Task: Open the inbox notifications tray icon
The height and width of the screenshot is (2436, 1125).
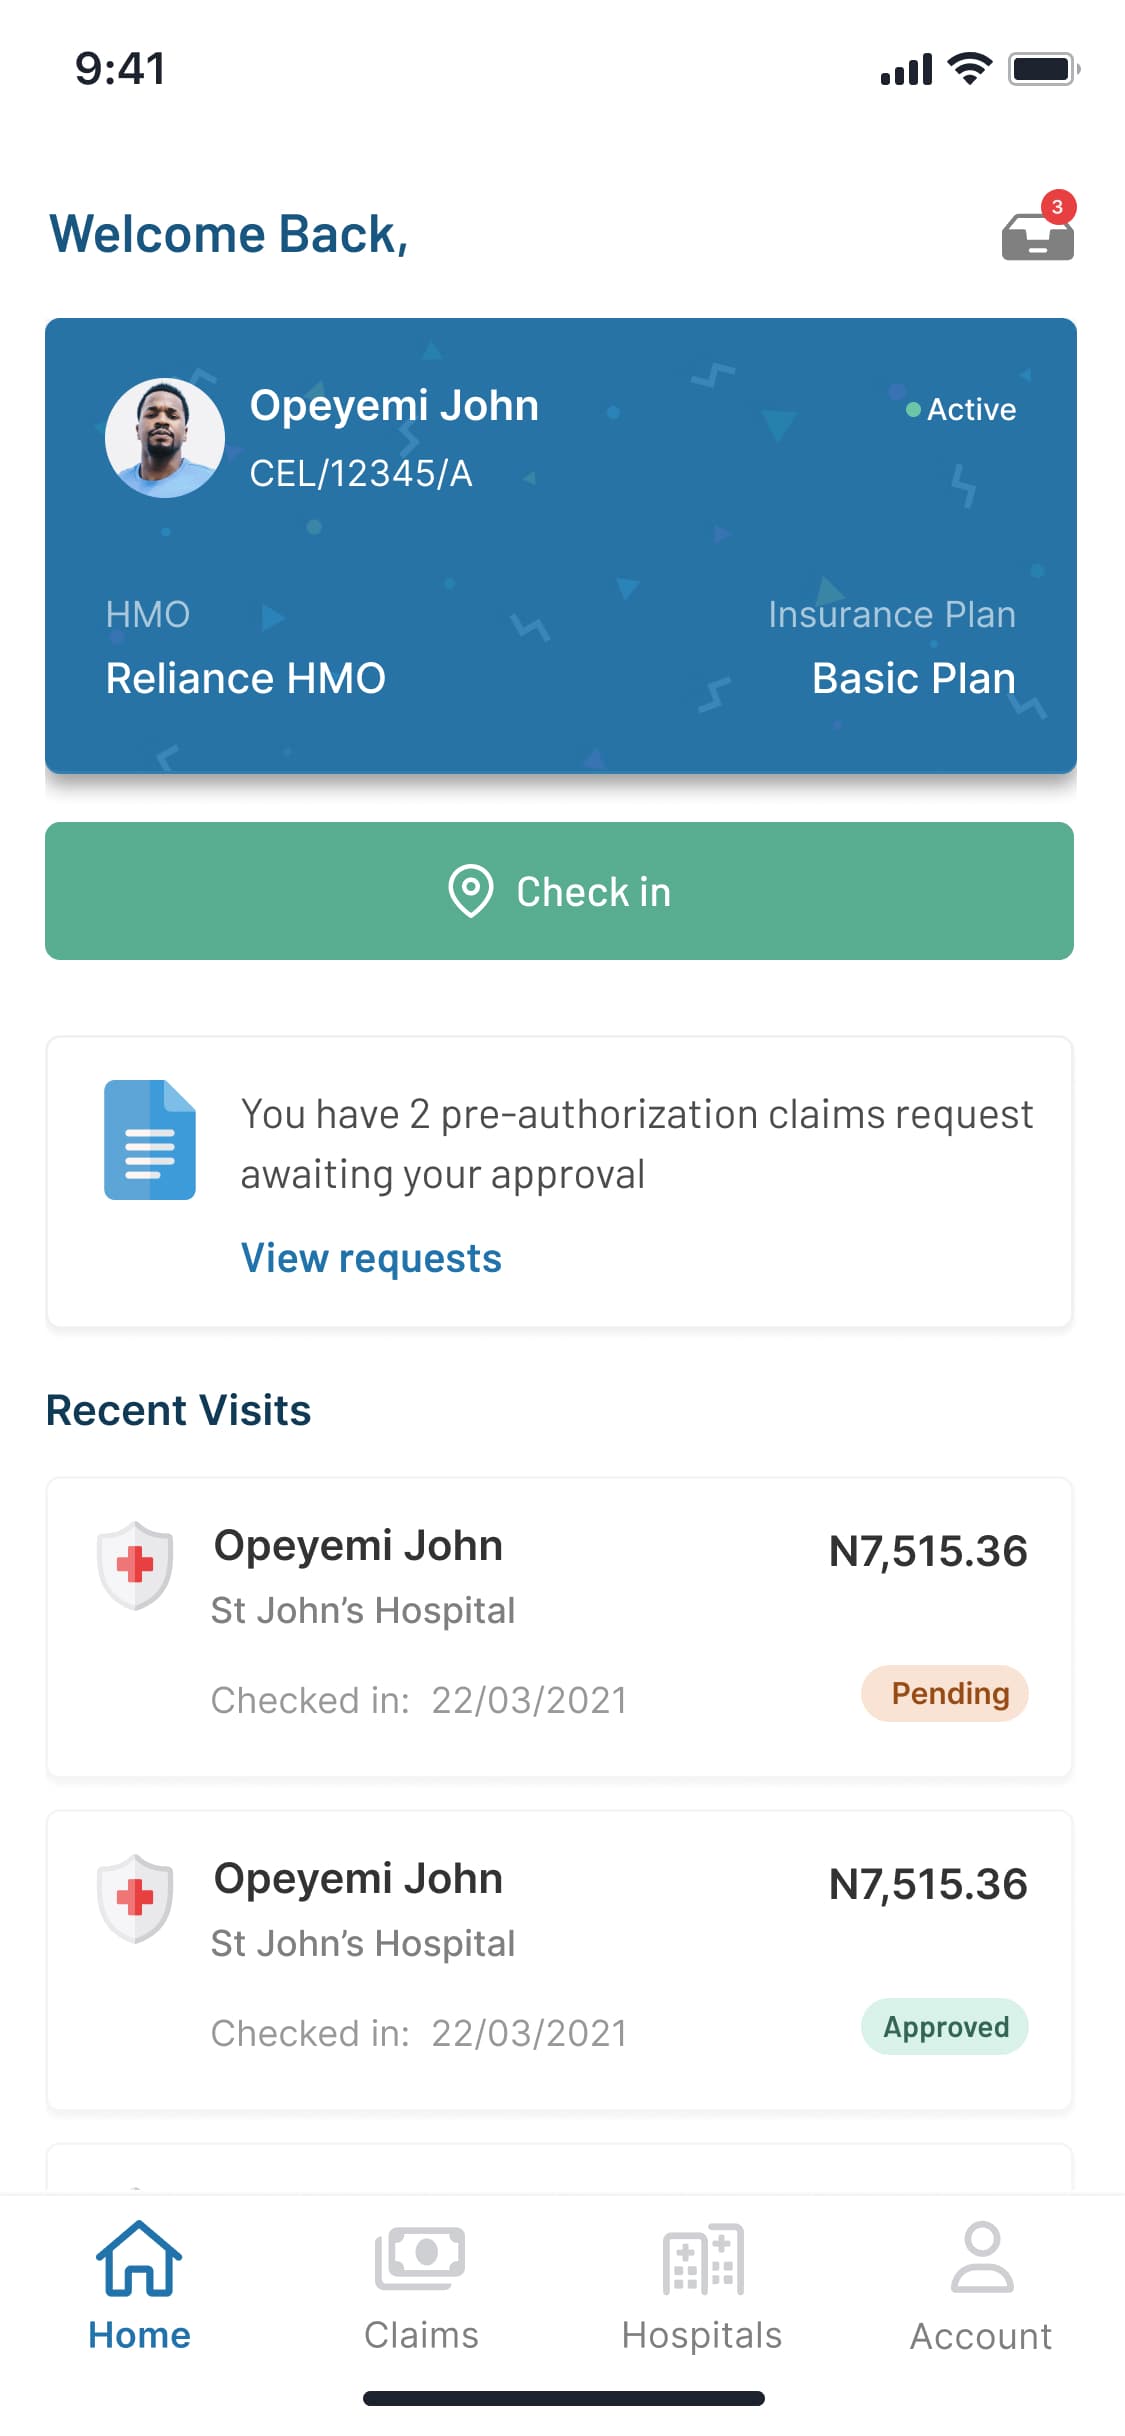Action: point(1037,235)
